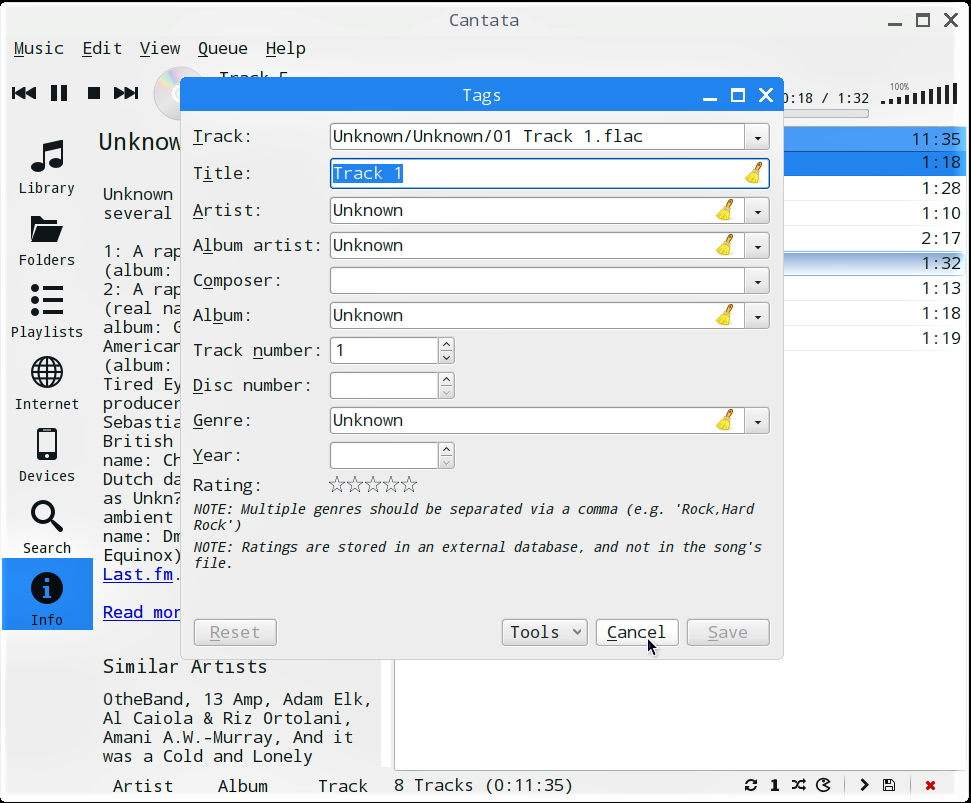Open the Last.fm link
The width and height of the screenshot is (971, 803).
(138, 575)
